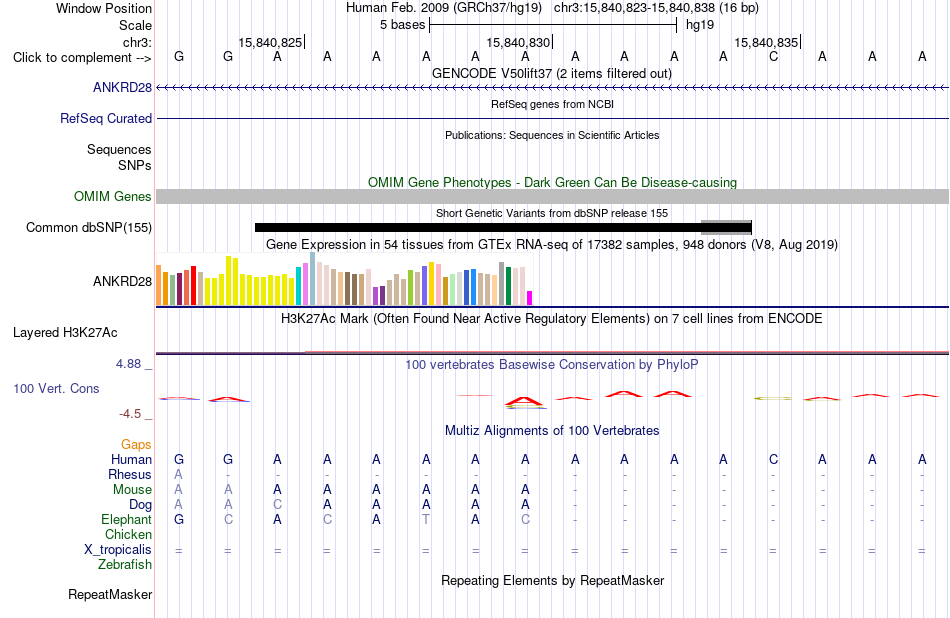This screenshot has width=950, height=618.
Task: Open the GENCODE ANKRD28 track label
Action: [x=122, y=87]
